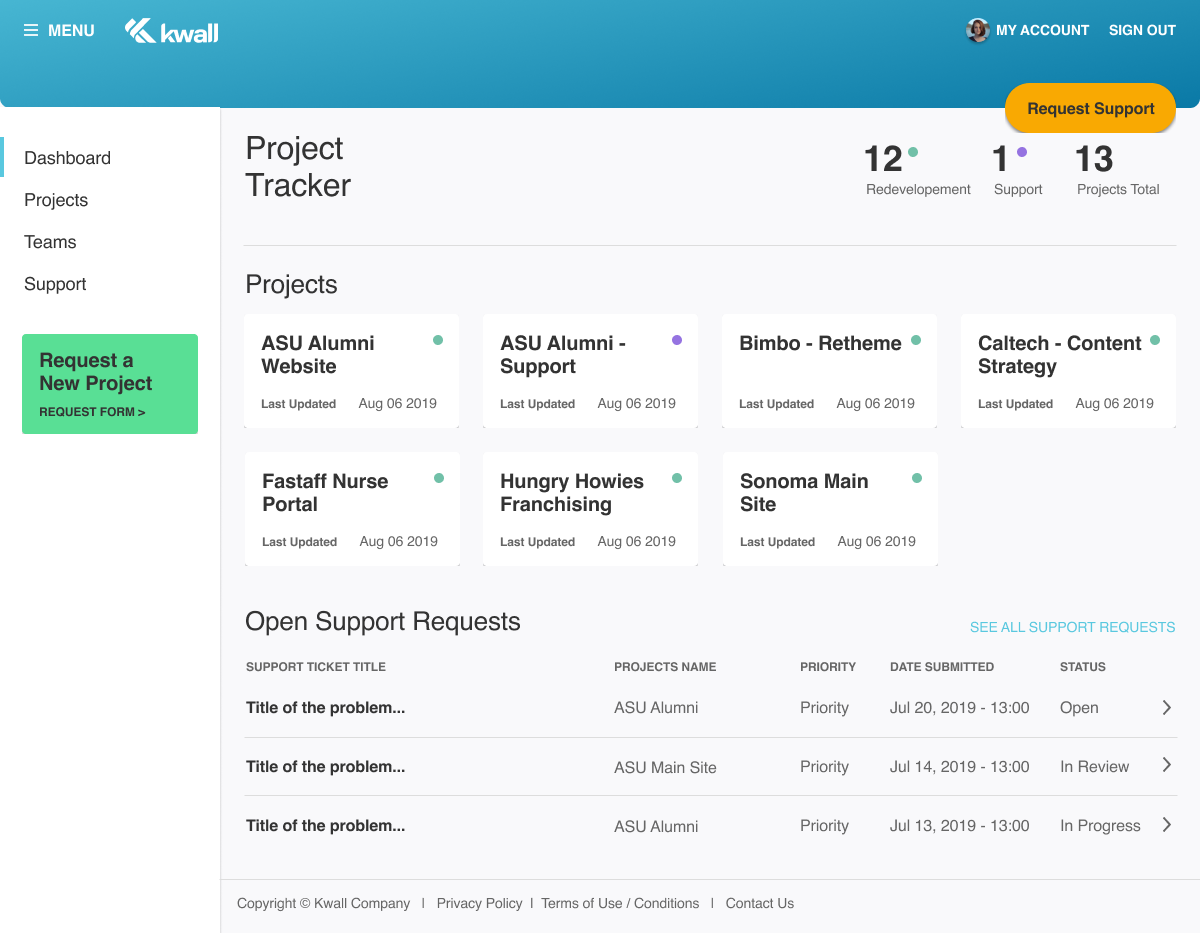The height and width of the screenshot is (933, 1200).
Task: Expand the In Progress support ticket row
Action: (x=1166, y=824)
